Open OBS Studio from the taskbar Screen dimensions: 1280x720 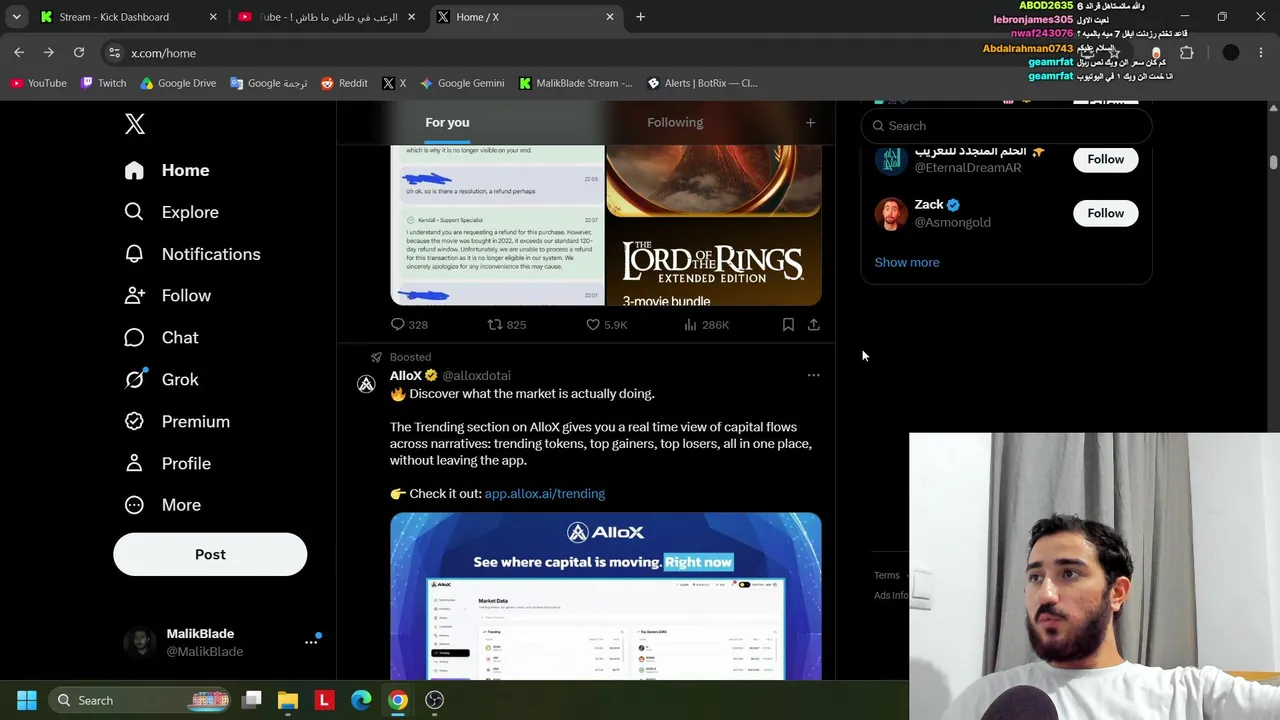pyautogui.click(x=434, y=700)
